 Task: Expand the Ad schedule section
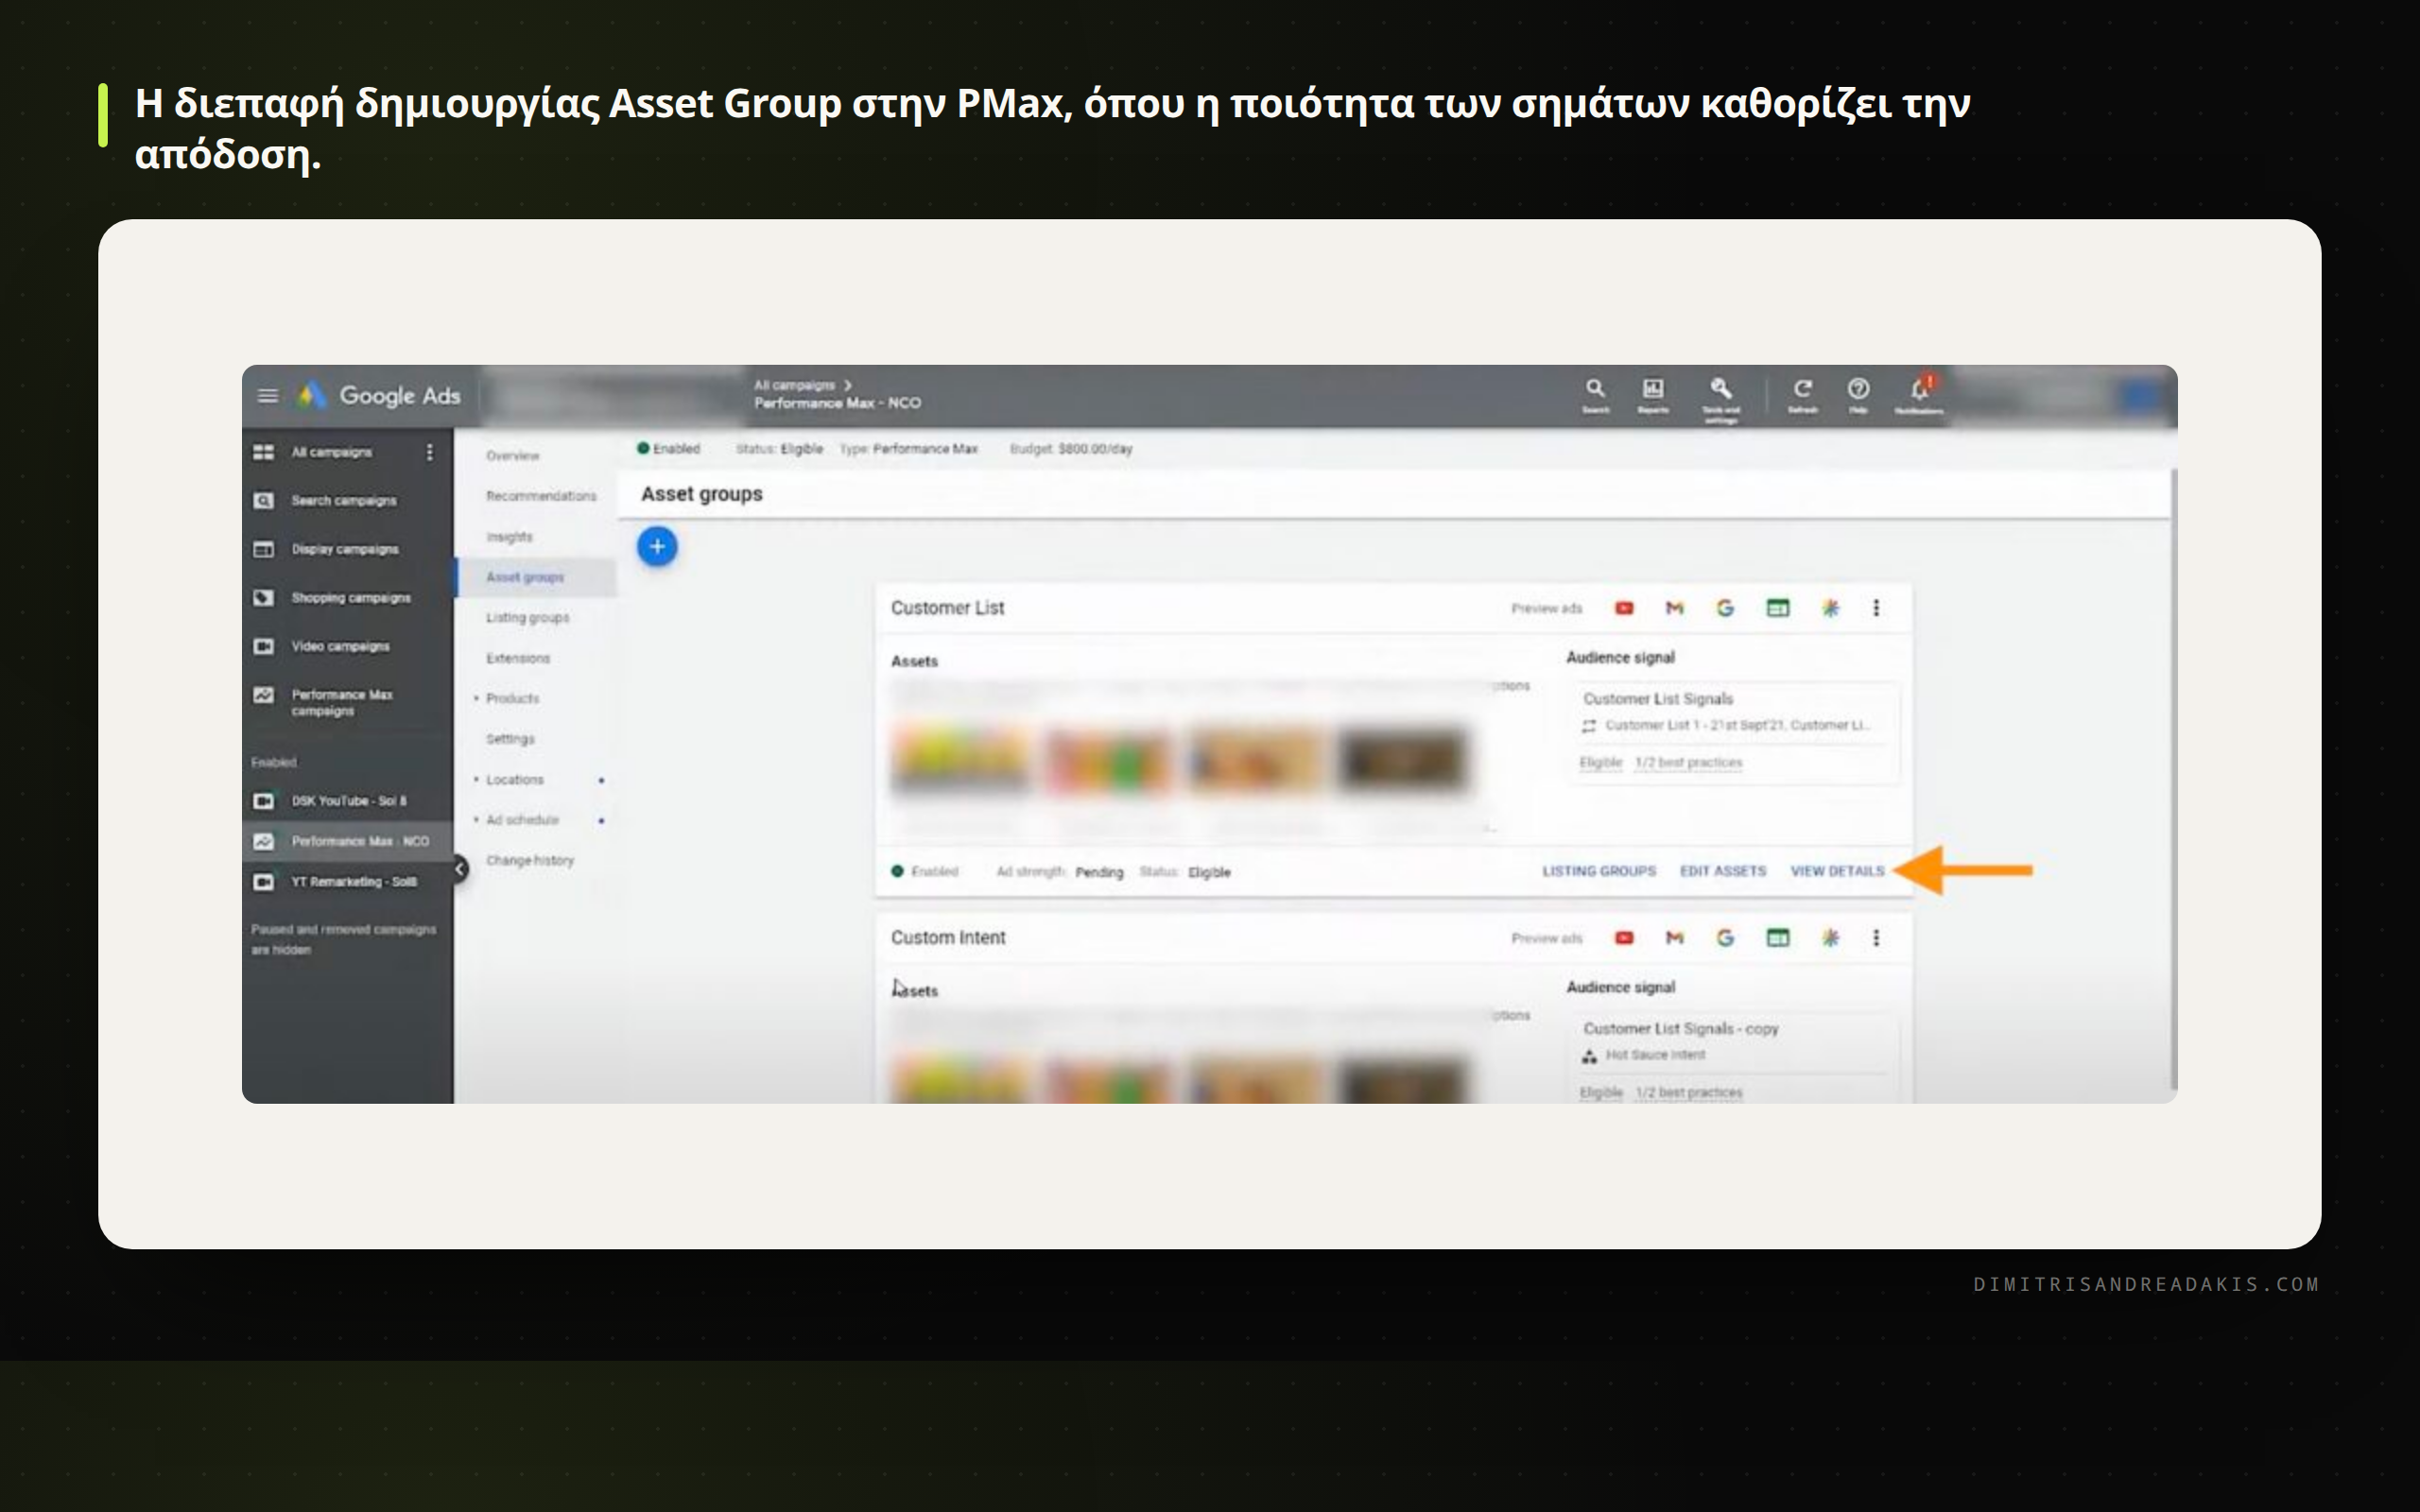517,820
